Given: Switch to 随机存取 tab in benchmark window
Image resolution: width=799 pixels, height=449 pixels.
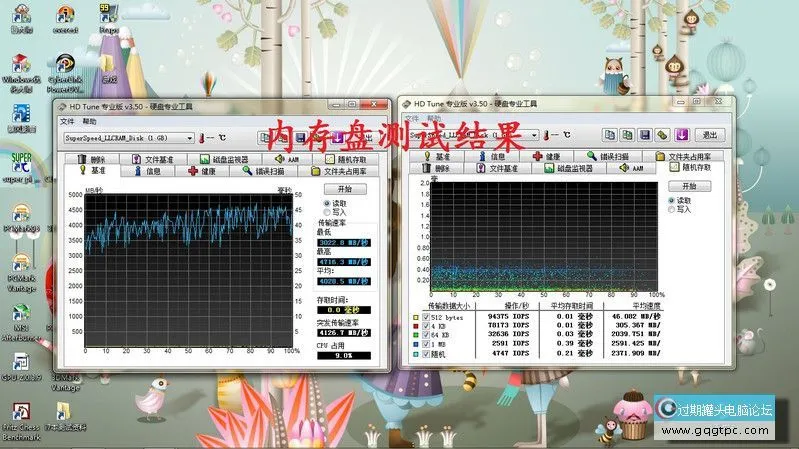Looking at the screenshot, I should click(347, 160).
